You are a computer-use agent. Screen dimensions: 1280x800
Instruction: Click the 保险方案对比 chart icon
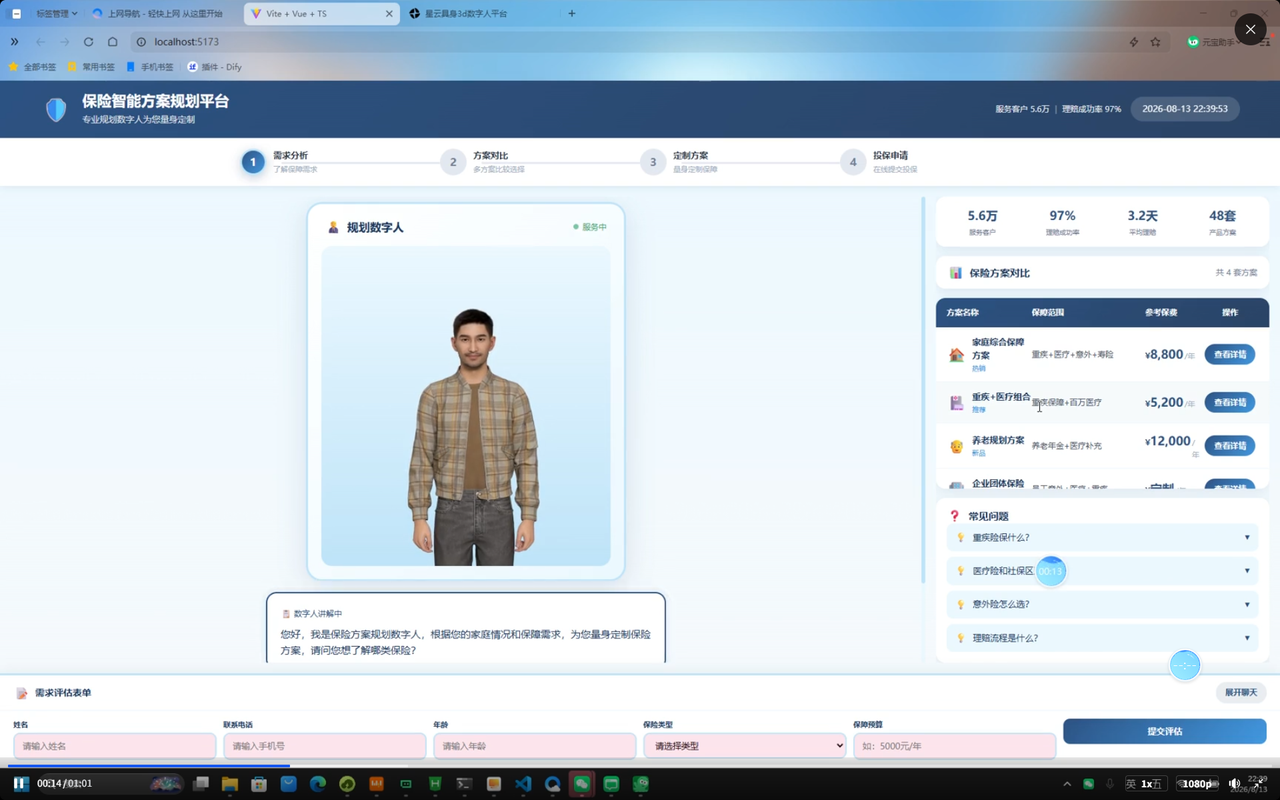(956, 273)
